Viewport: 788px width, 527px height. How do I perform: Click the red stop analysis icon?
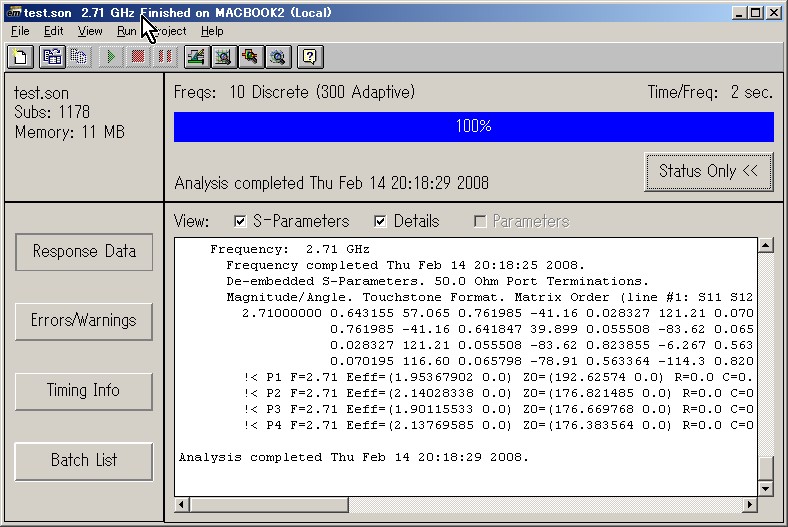click(138, 56)
